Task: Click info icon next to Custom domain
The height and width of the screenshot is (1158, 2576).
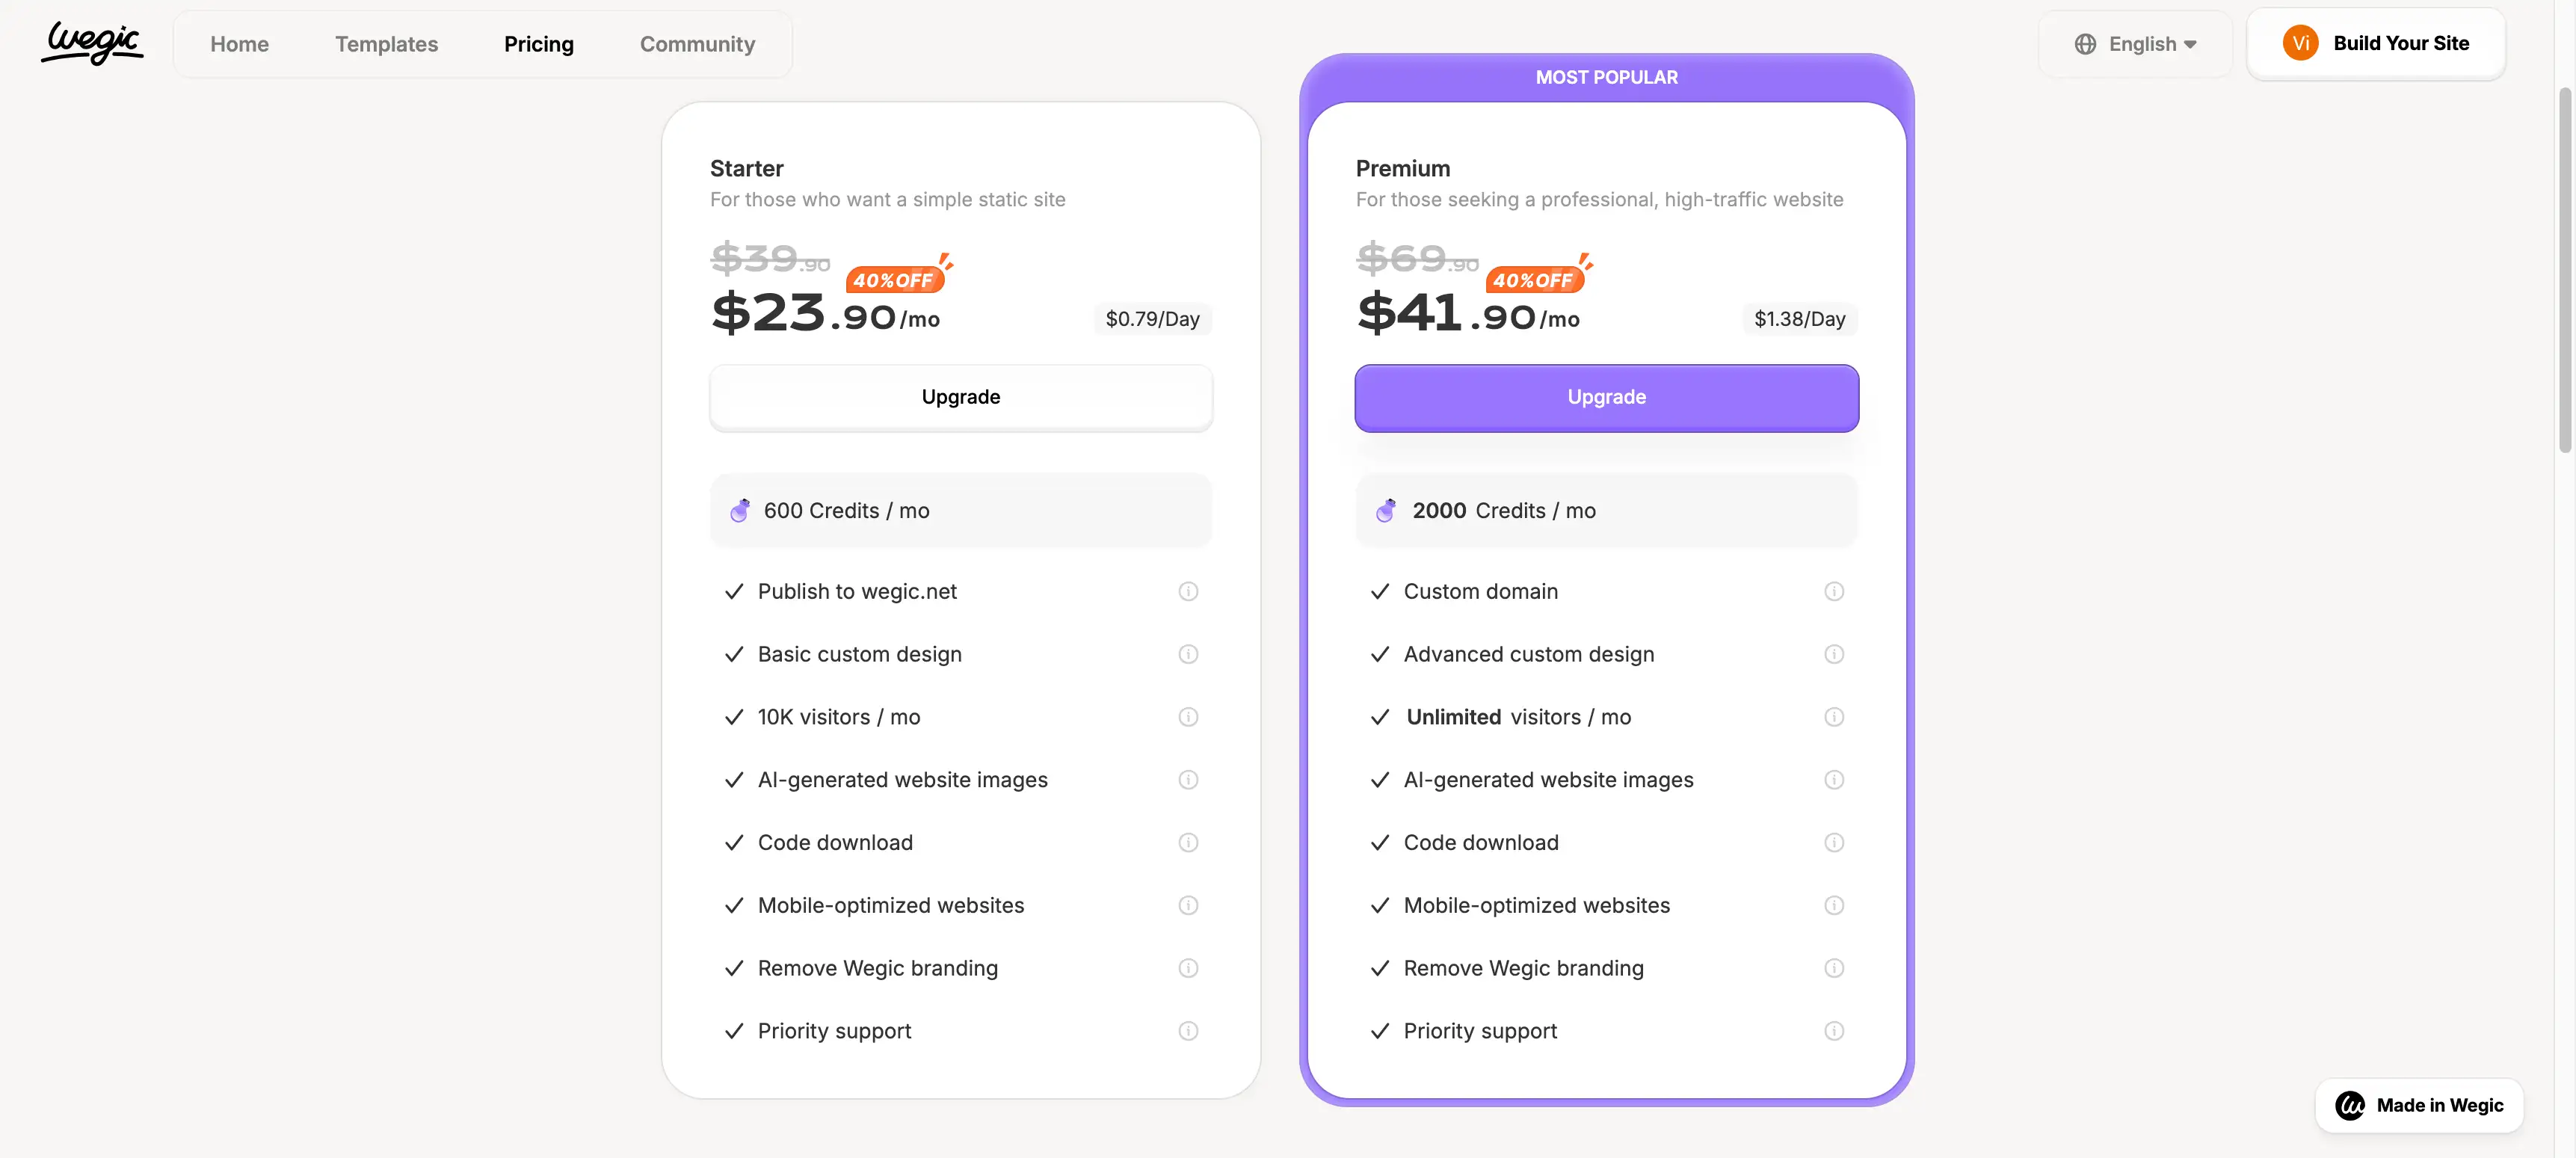Action: 1834,591
